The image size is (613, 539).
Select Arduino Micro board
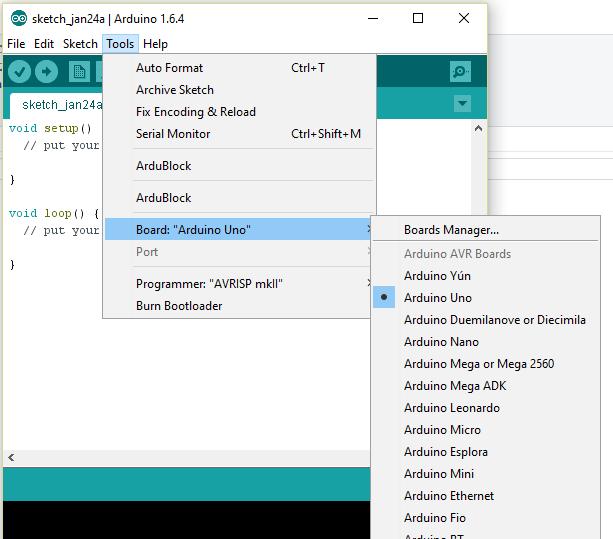[485, 430]
